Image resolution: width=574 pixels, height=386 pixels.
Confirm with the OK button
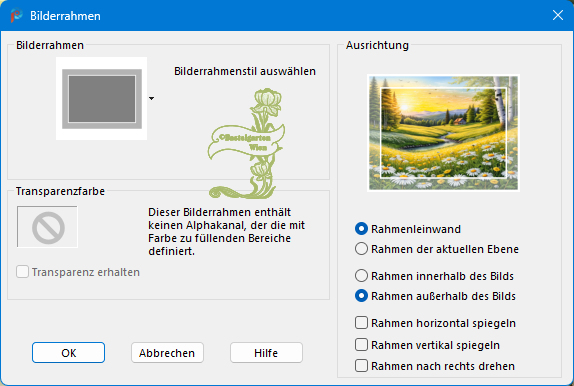(x=68, y=353)
